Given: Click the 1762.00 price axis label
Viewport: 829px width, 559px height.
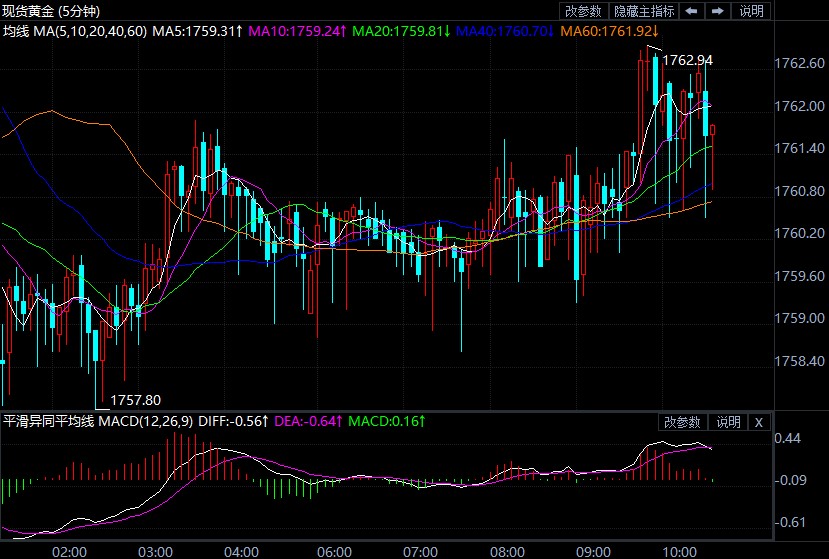Looking at the screenshot, I should (x=799, y=106).
